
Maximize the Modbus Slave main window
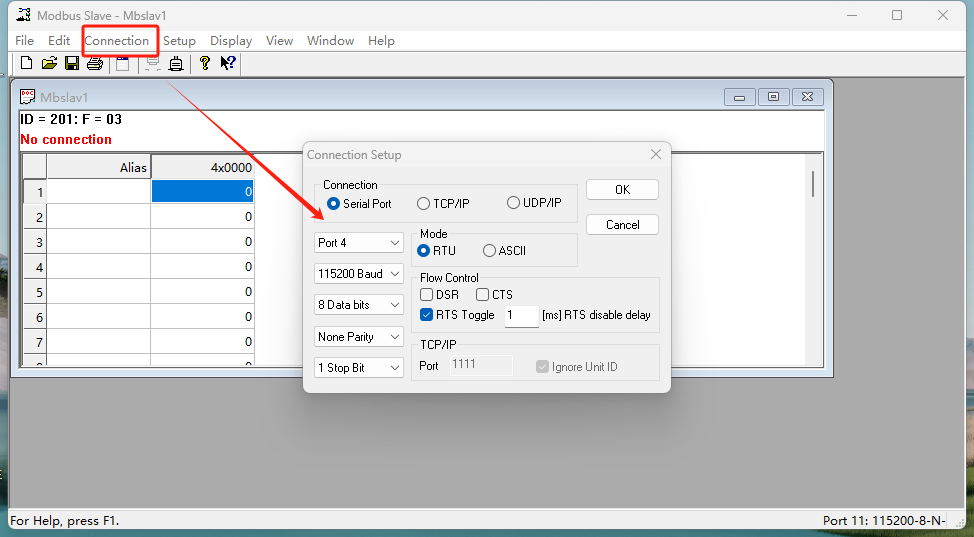click(x=897, y=15)
